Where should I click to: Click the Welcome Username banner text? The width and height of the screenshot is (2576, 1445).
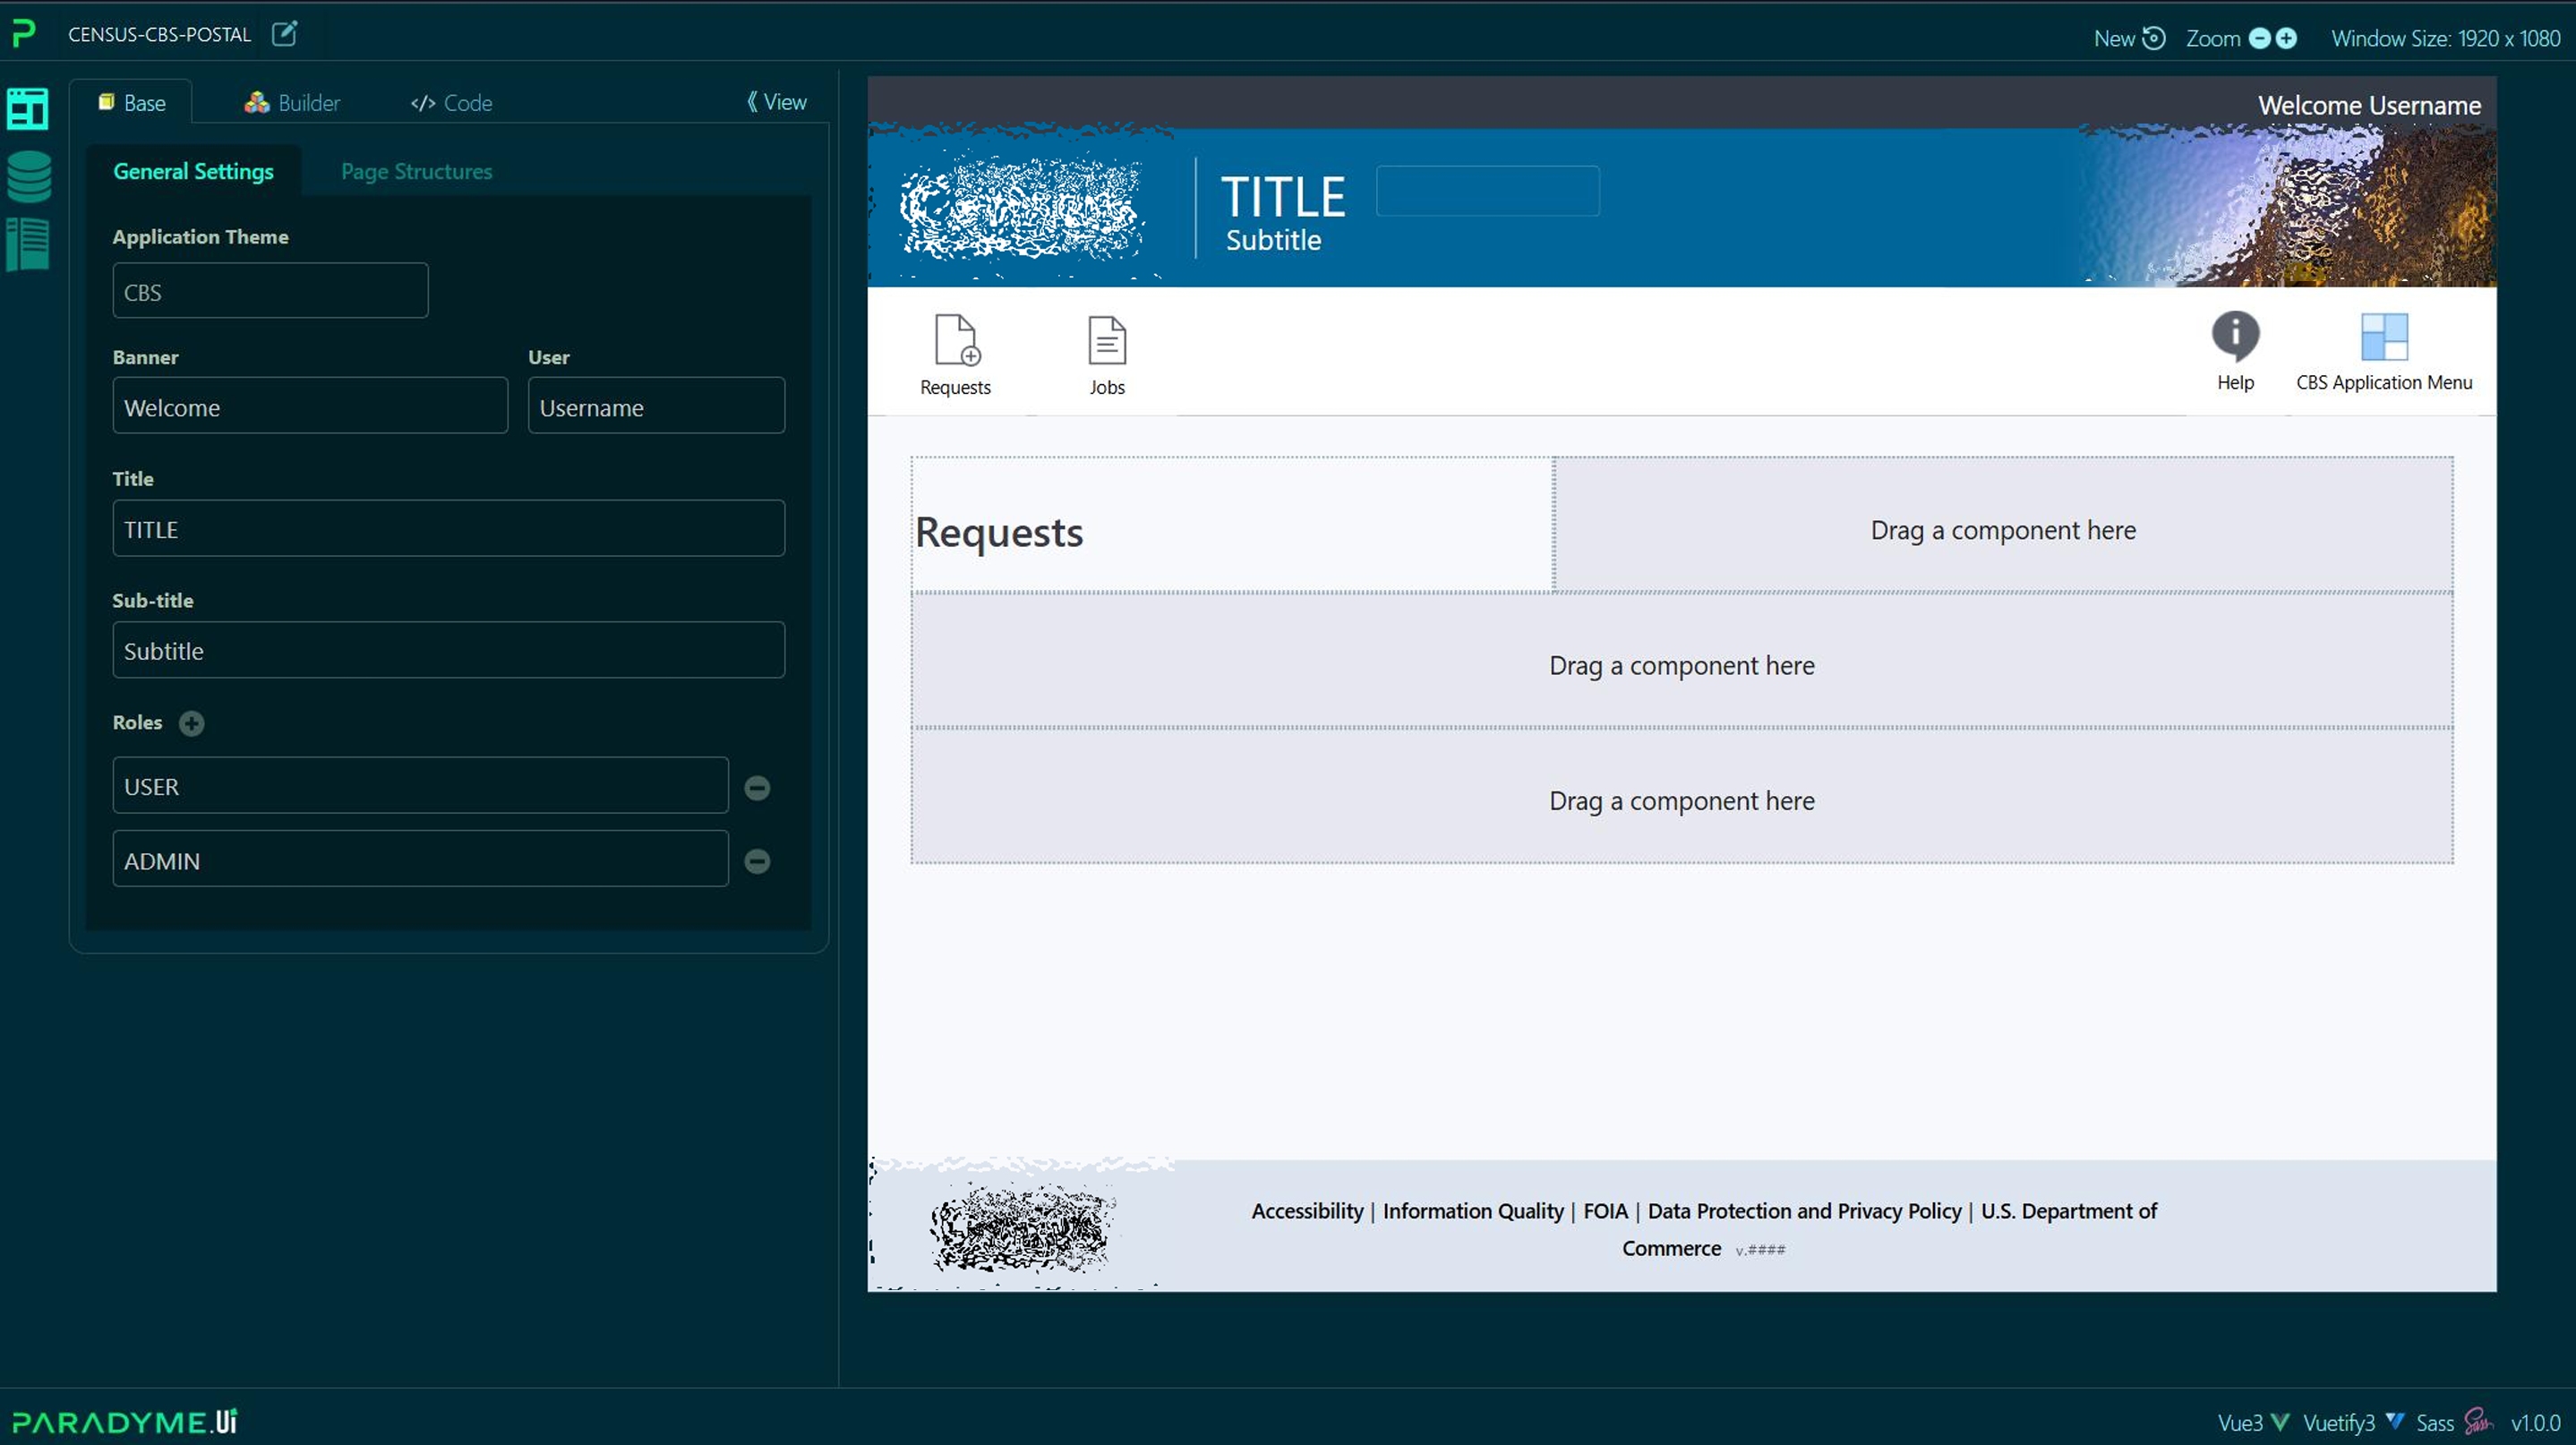pyautogui.click(x=2369, y=105)
